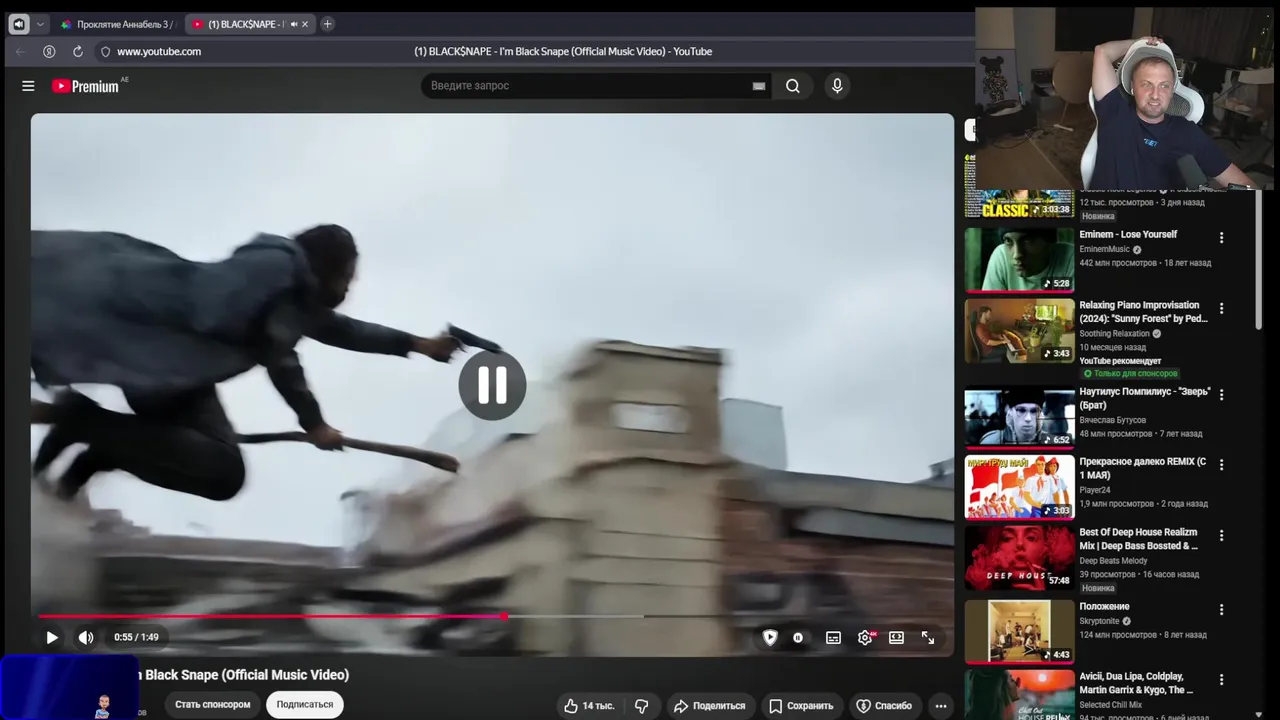This screenshot has width=1280, height=720.
Task: Open the Relaxing Piano Improvisation thumbnail
Action: [x=1019, y=330]
